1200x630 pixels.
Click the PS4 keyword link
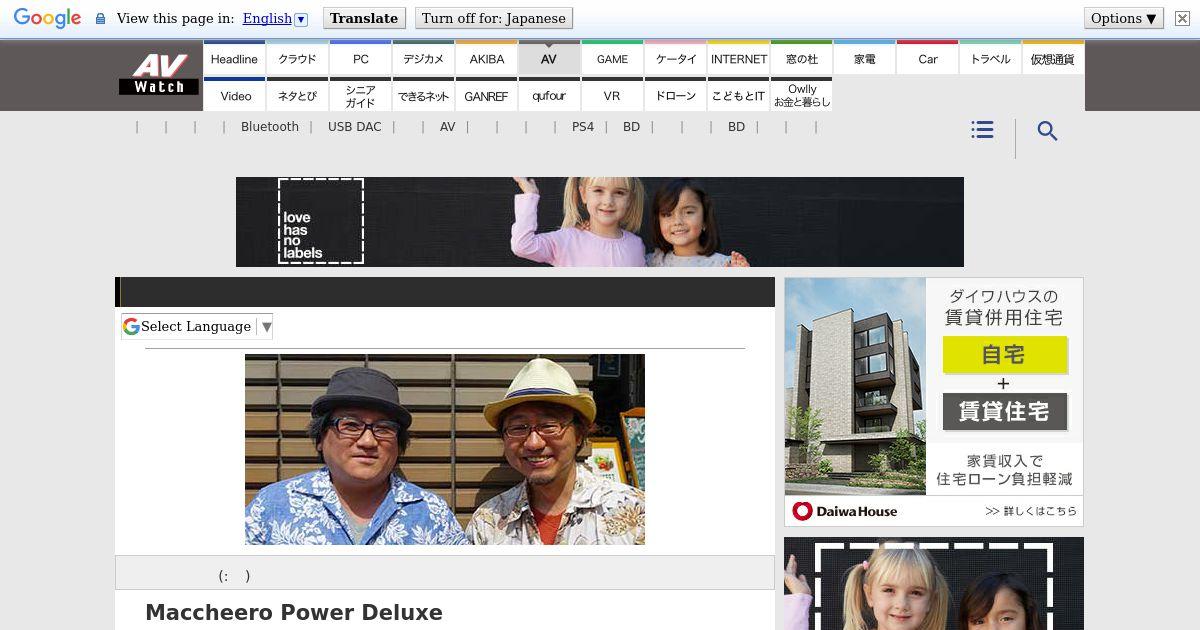point(583,127)
